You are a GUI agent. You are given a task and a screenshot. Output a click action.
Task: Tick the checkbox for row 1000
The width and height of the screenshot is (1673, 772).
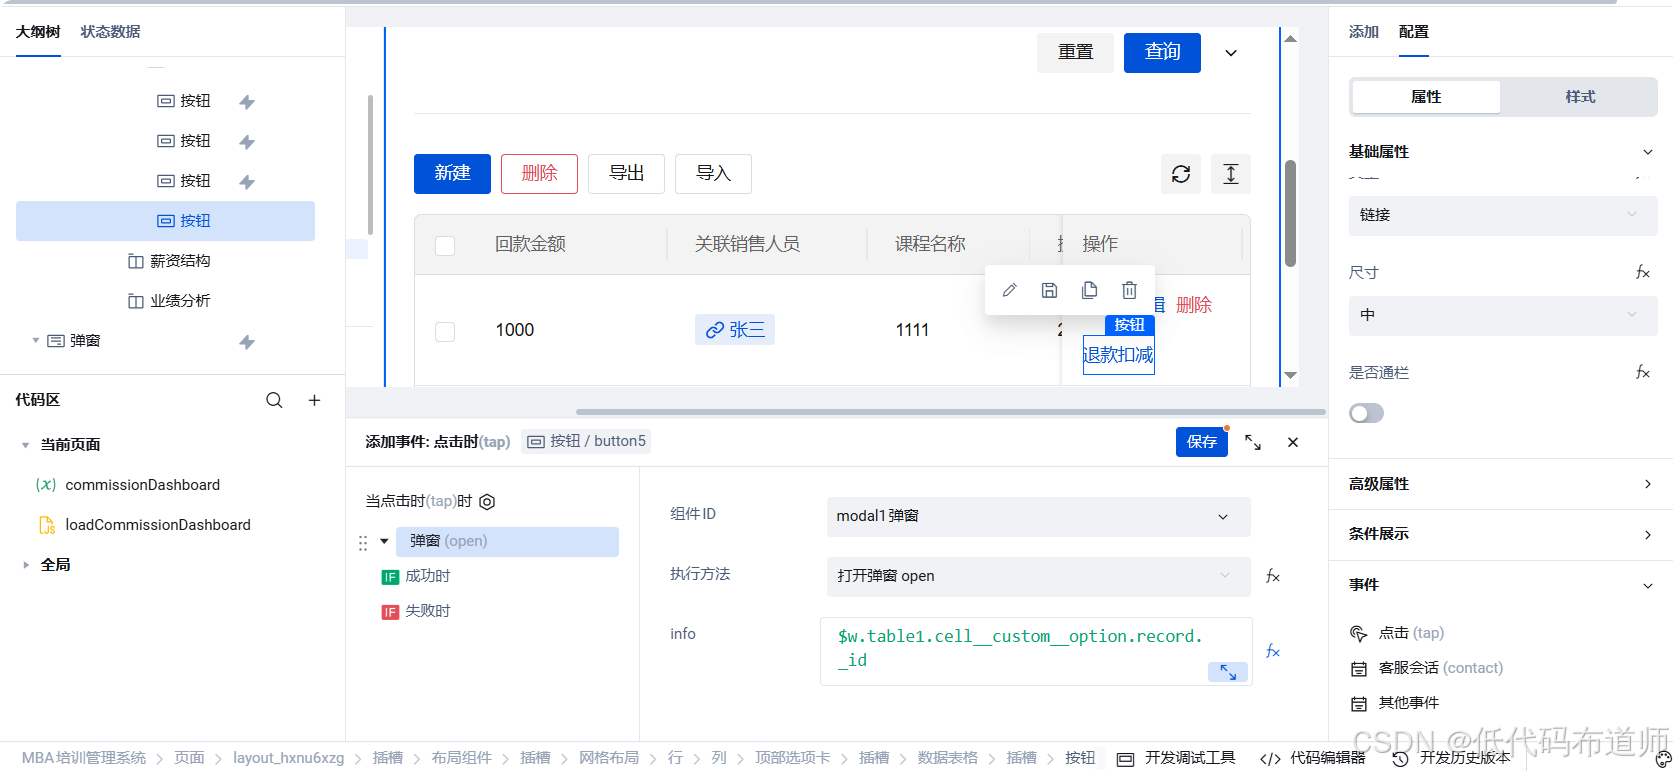point(445,331)
